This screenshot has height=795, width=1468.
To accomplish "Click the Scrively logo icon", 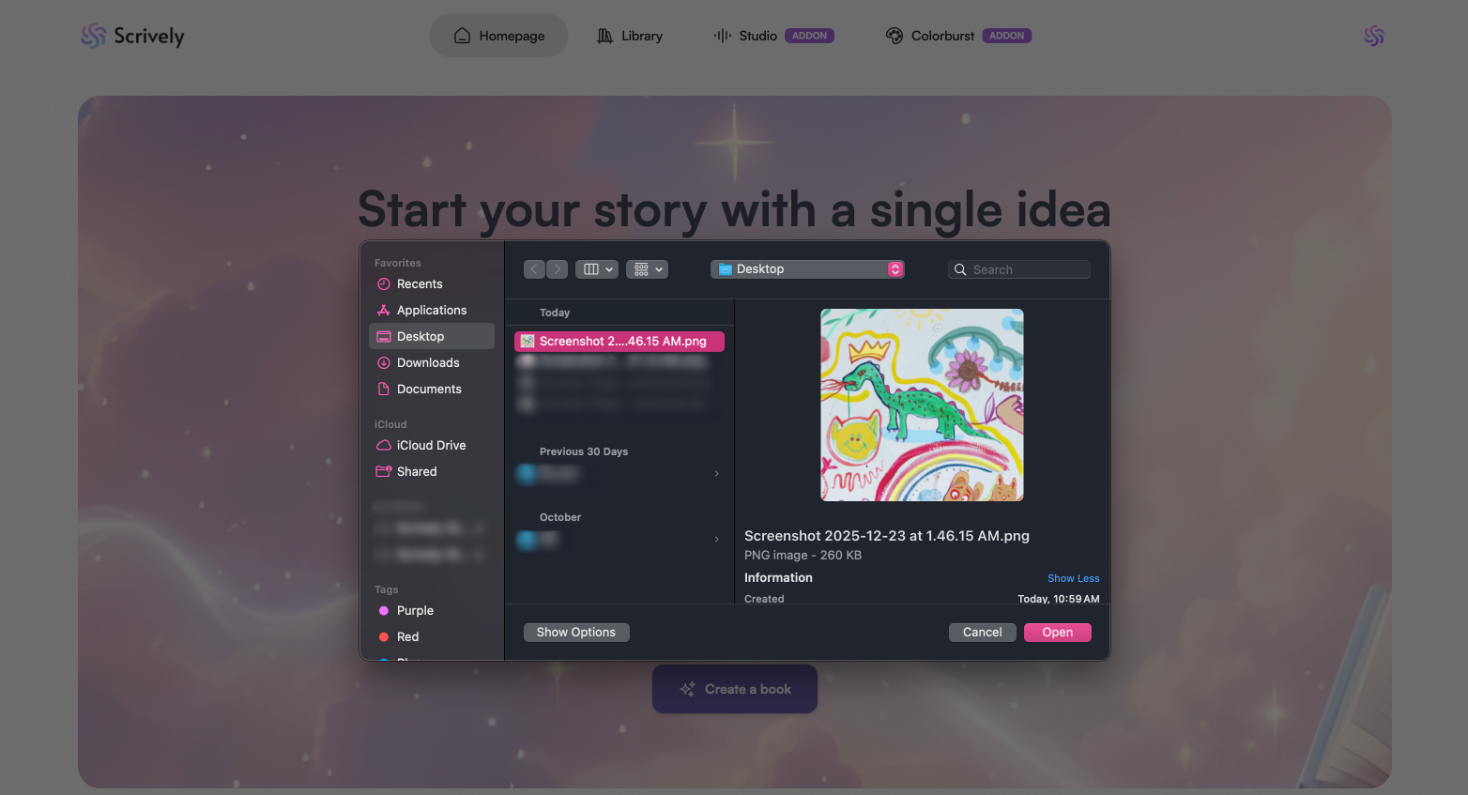I will click(93, 36).
